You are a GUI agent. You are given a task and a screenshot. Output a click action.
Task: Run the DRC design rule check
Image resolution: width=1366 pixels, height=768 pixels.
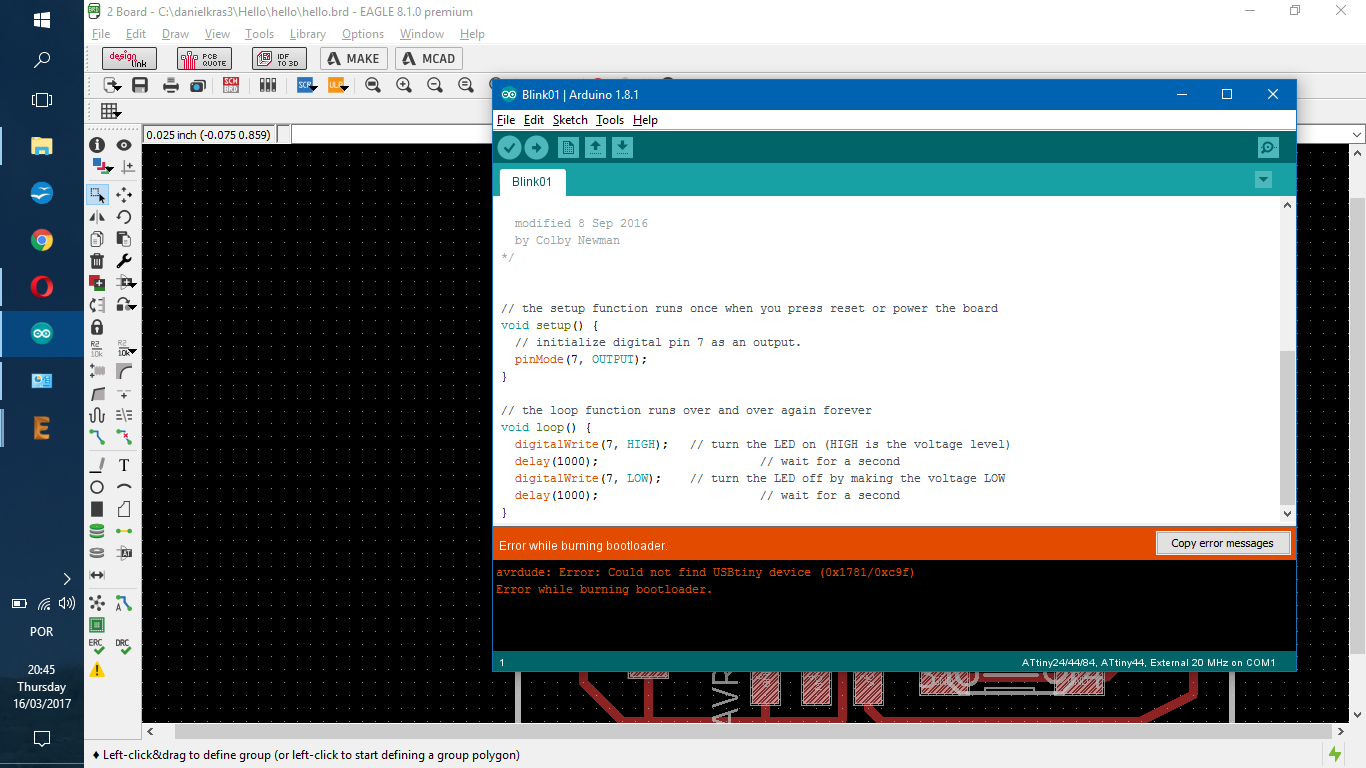[x=124, y=647]
